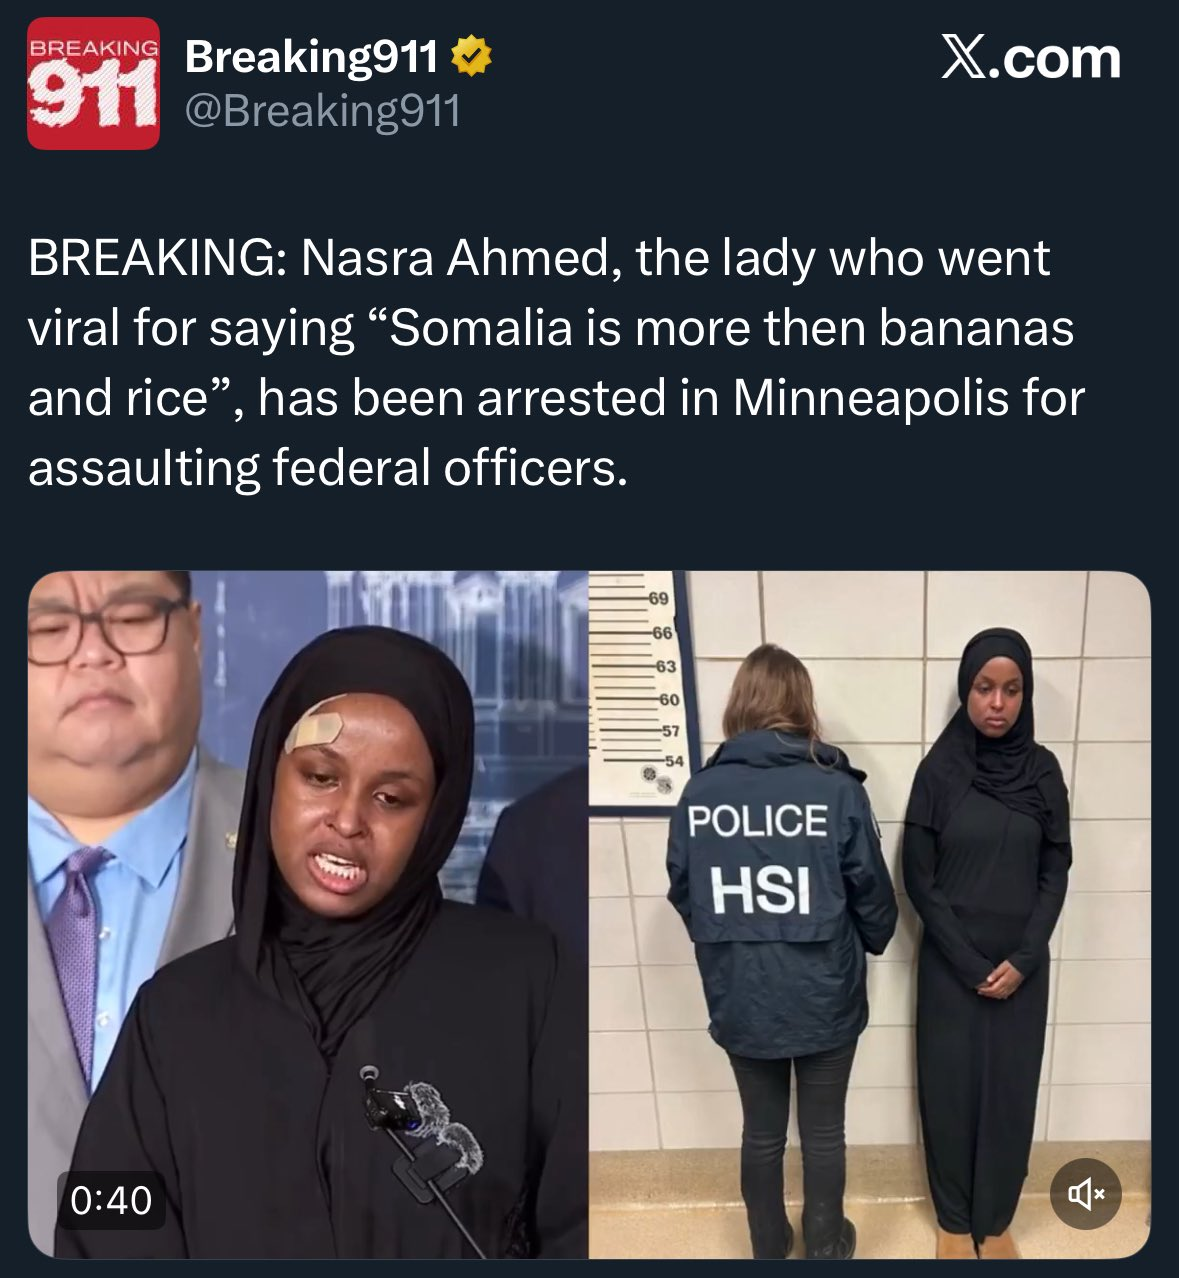Unmute the video with the speaker icon
This screenshot has height=1278, width=1179.
[1086, 1193]
